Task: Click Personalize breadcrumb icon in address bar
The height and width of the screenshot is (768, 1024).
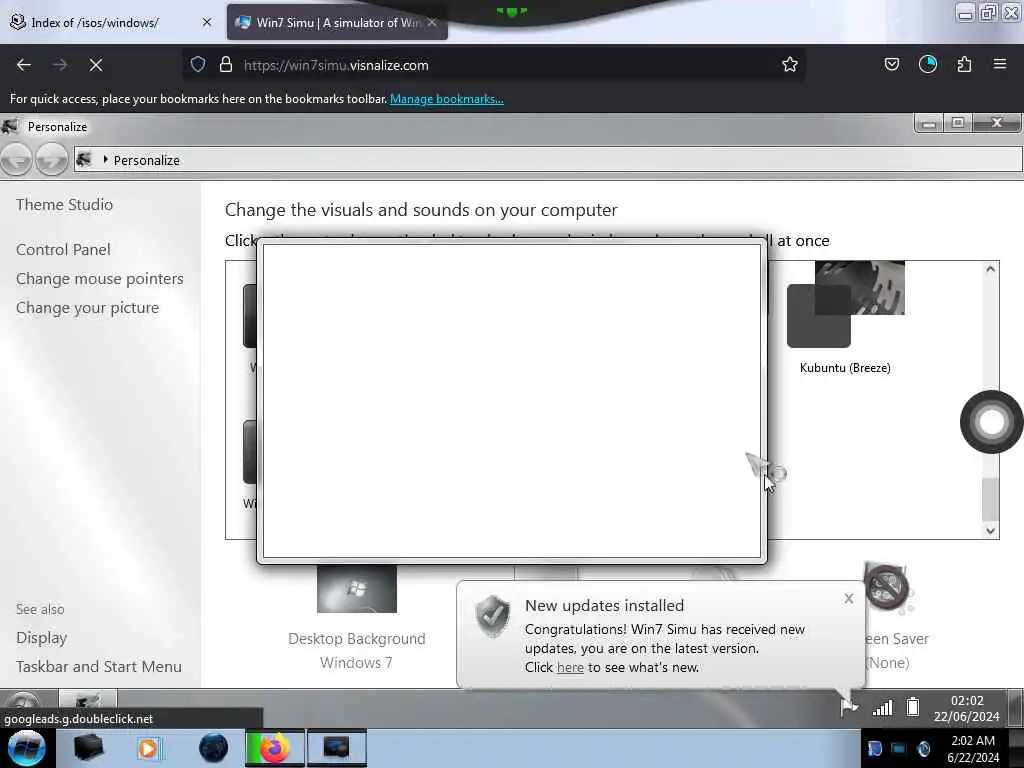Action: pos(84,159)
